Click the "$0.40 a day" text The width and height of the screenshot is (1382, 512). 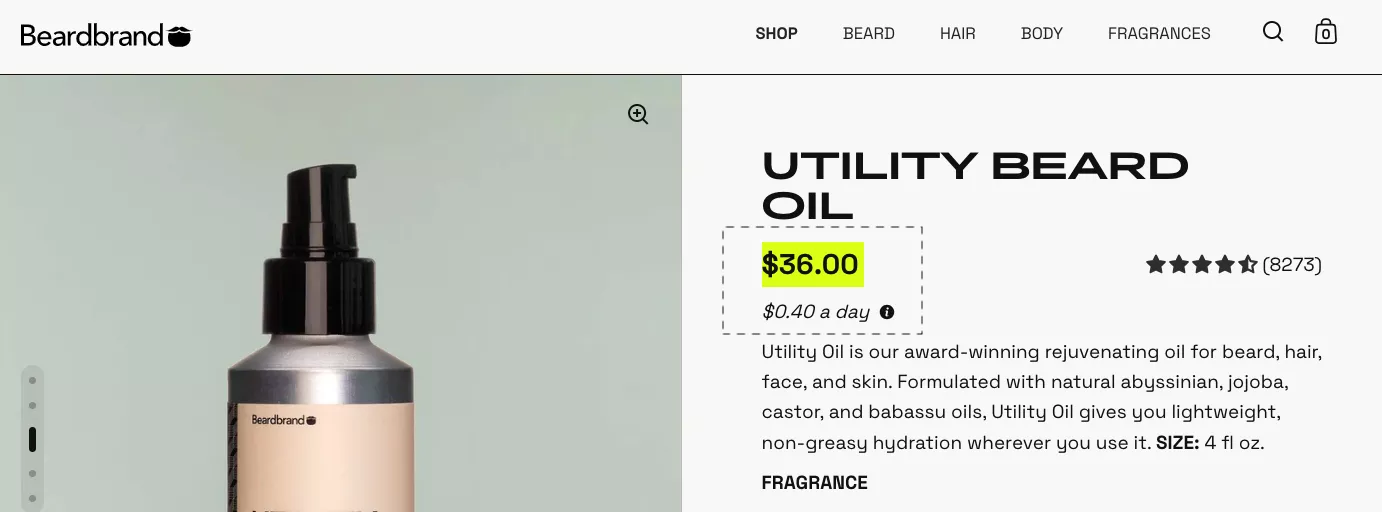point(816,312)
